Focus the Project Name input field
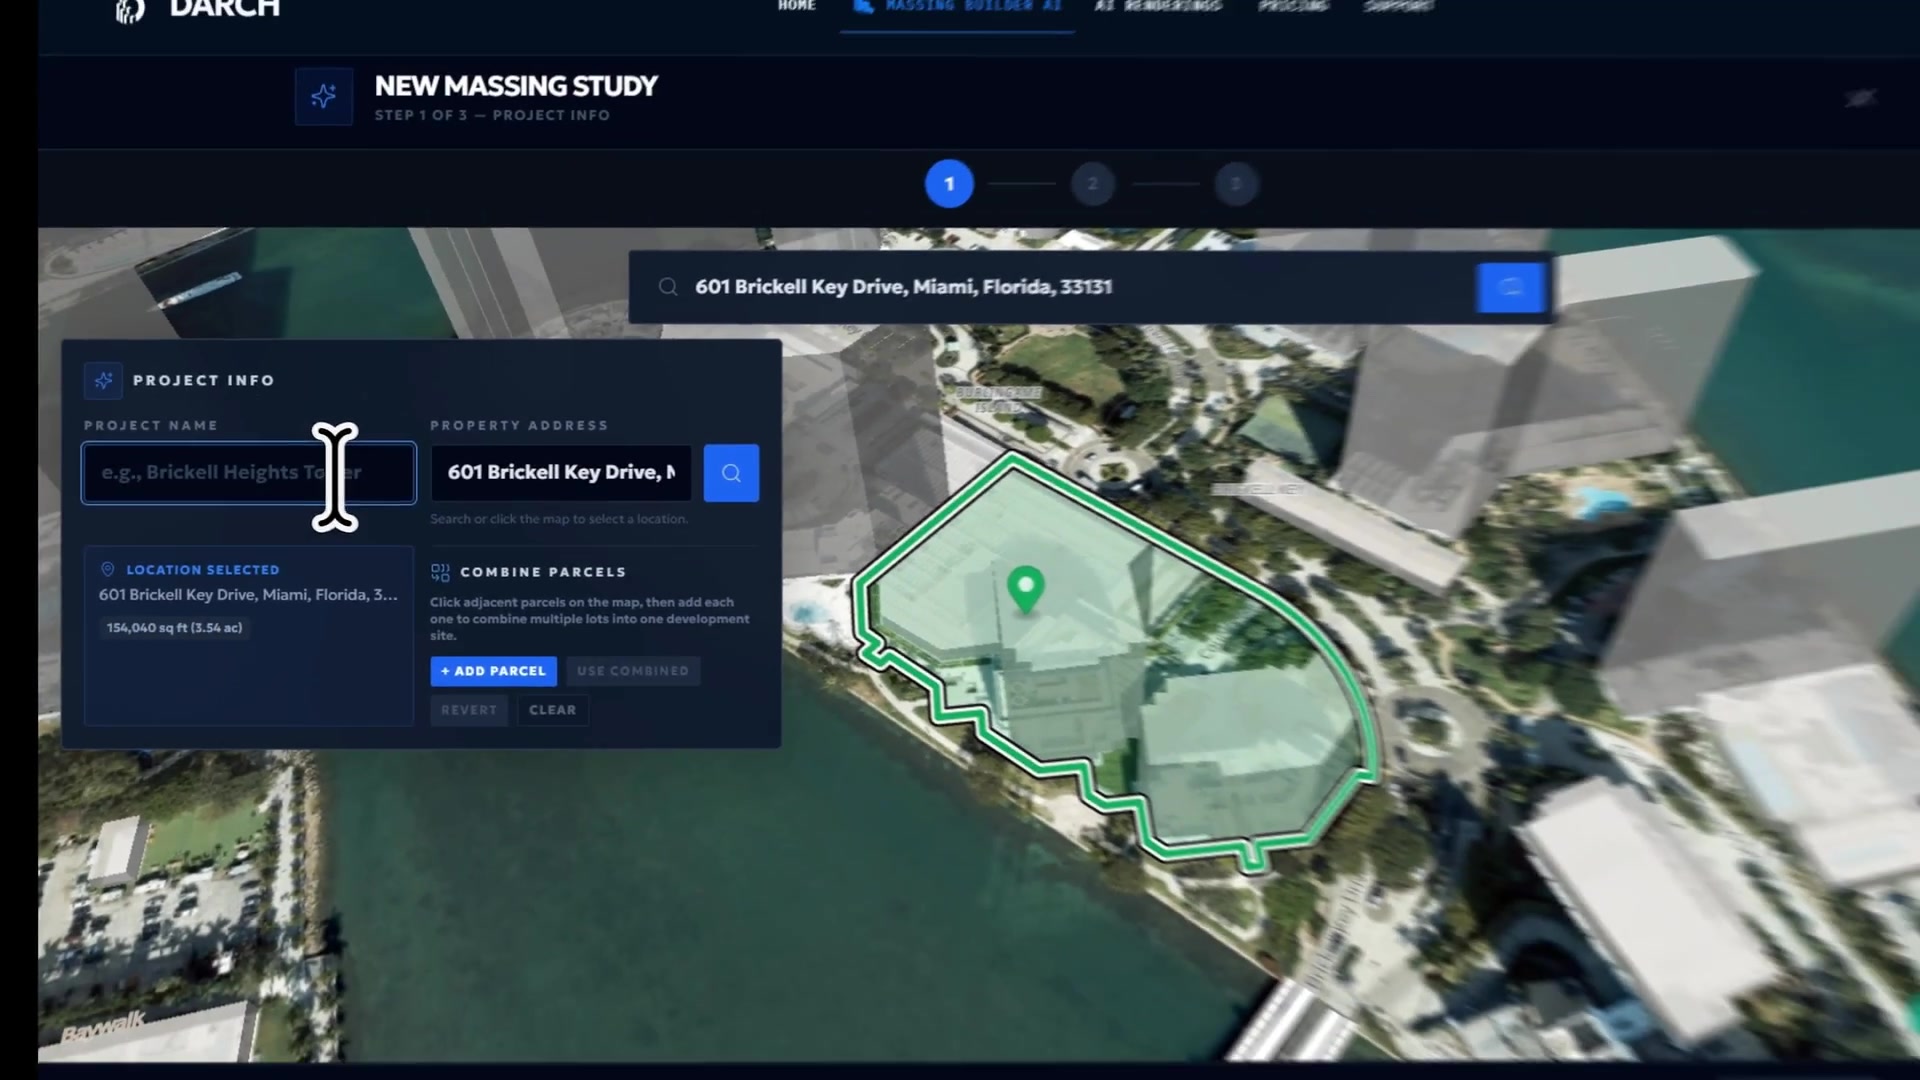The height and width of the screenshot is (1080, 1920). point(249,473)
